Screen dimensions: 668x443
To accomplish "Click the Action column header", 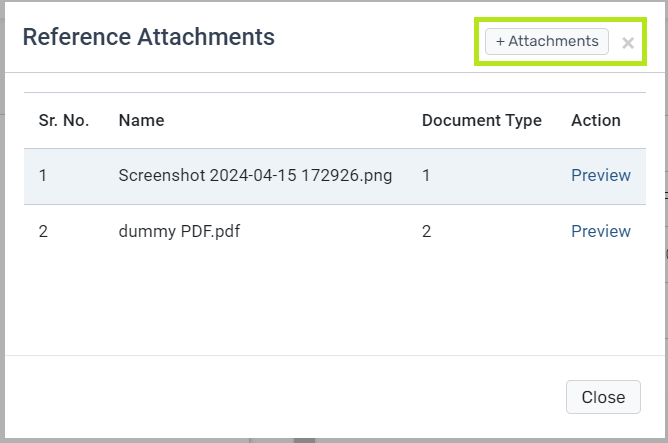I will click(596, 121).
